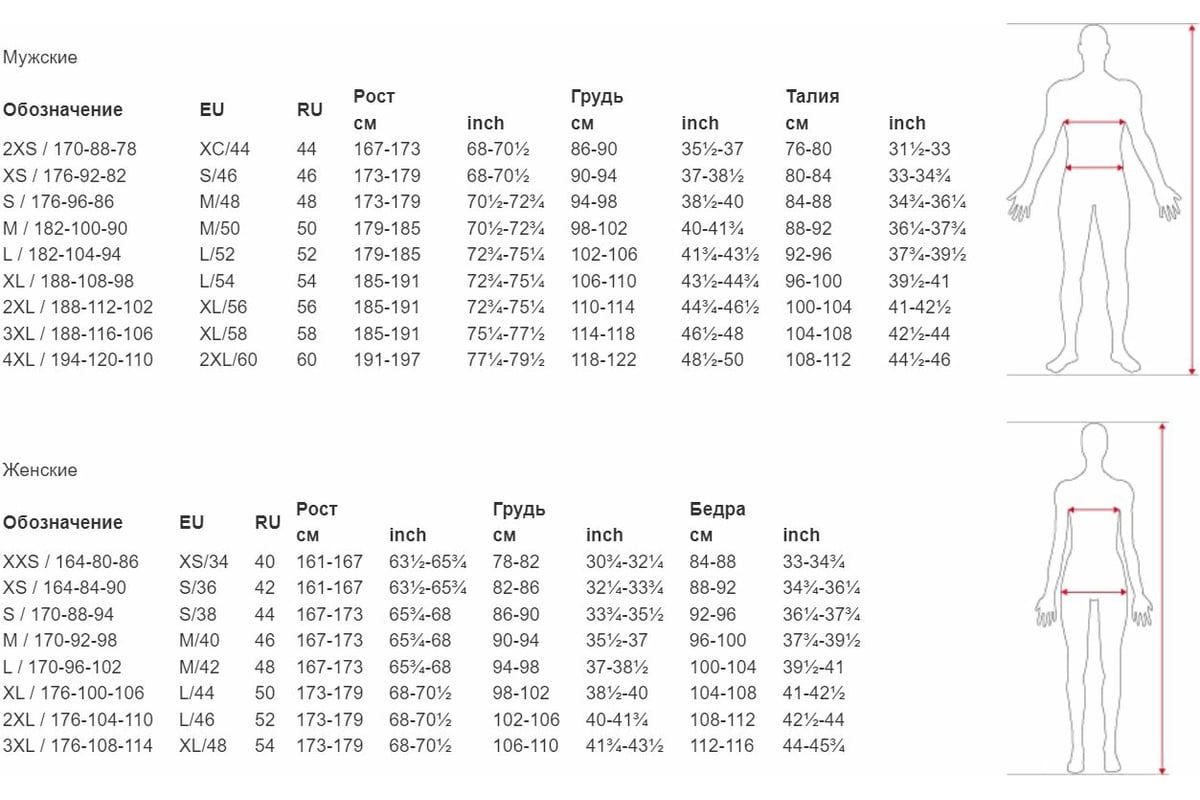Click the vertical height arrow beside female figure

pos(1162,598)
